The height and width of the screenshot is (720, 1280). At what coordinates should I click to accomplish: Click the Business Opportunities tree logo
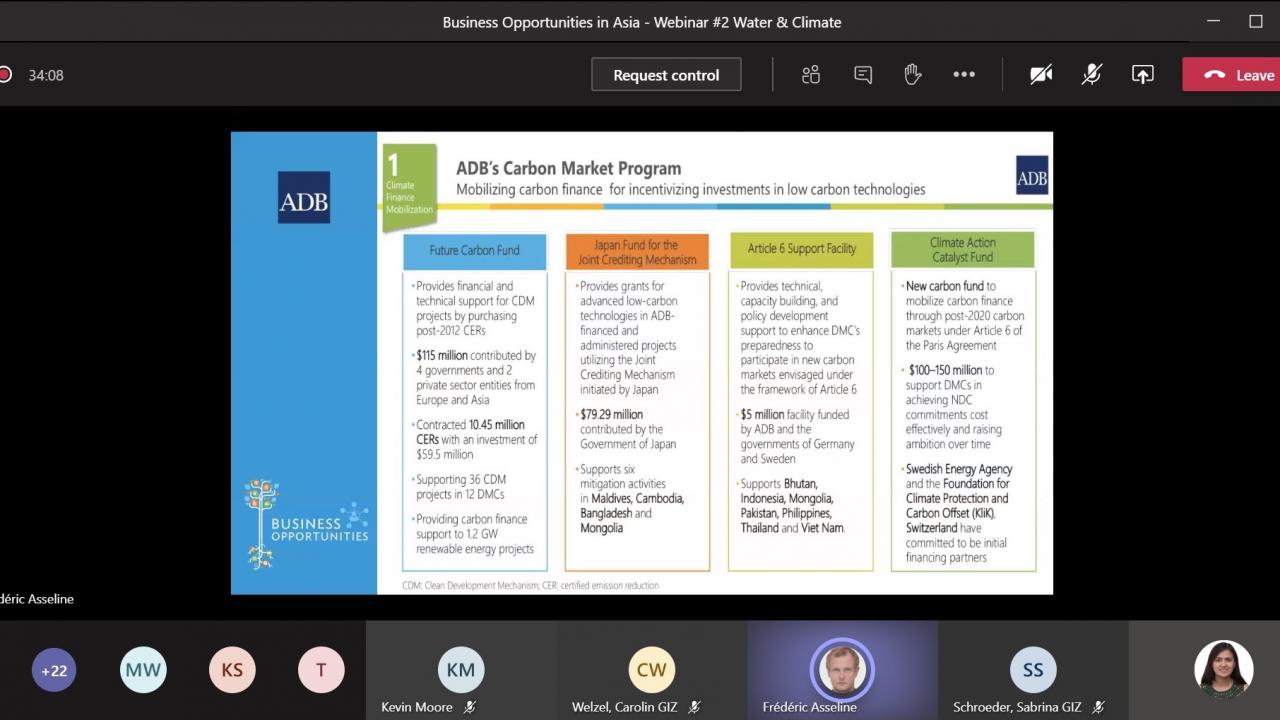point(307,524)
